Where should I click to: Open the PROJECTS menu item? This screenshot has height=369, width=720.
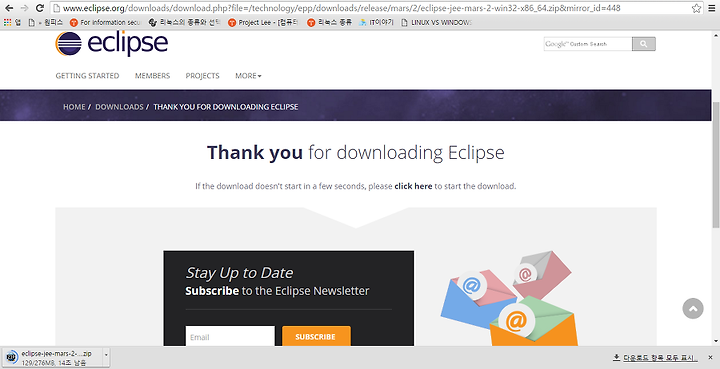(202, 76)
